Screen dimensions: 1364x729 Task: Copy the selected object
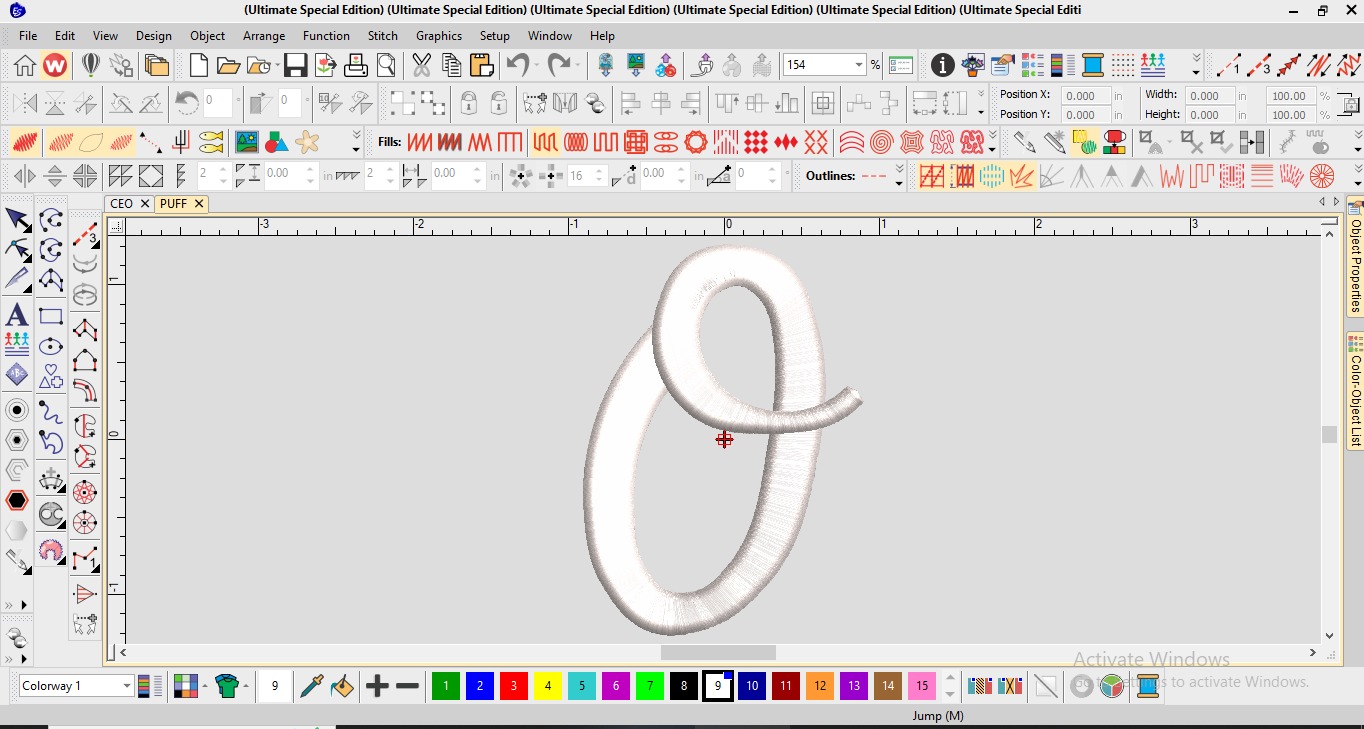[x=451, y=66]
